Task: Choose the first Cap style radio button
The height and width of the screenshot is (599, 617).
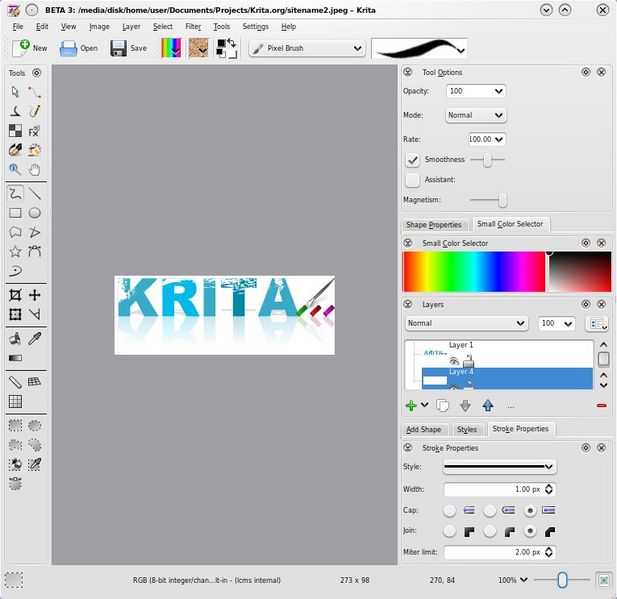Action: click(x=449, y=510)
